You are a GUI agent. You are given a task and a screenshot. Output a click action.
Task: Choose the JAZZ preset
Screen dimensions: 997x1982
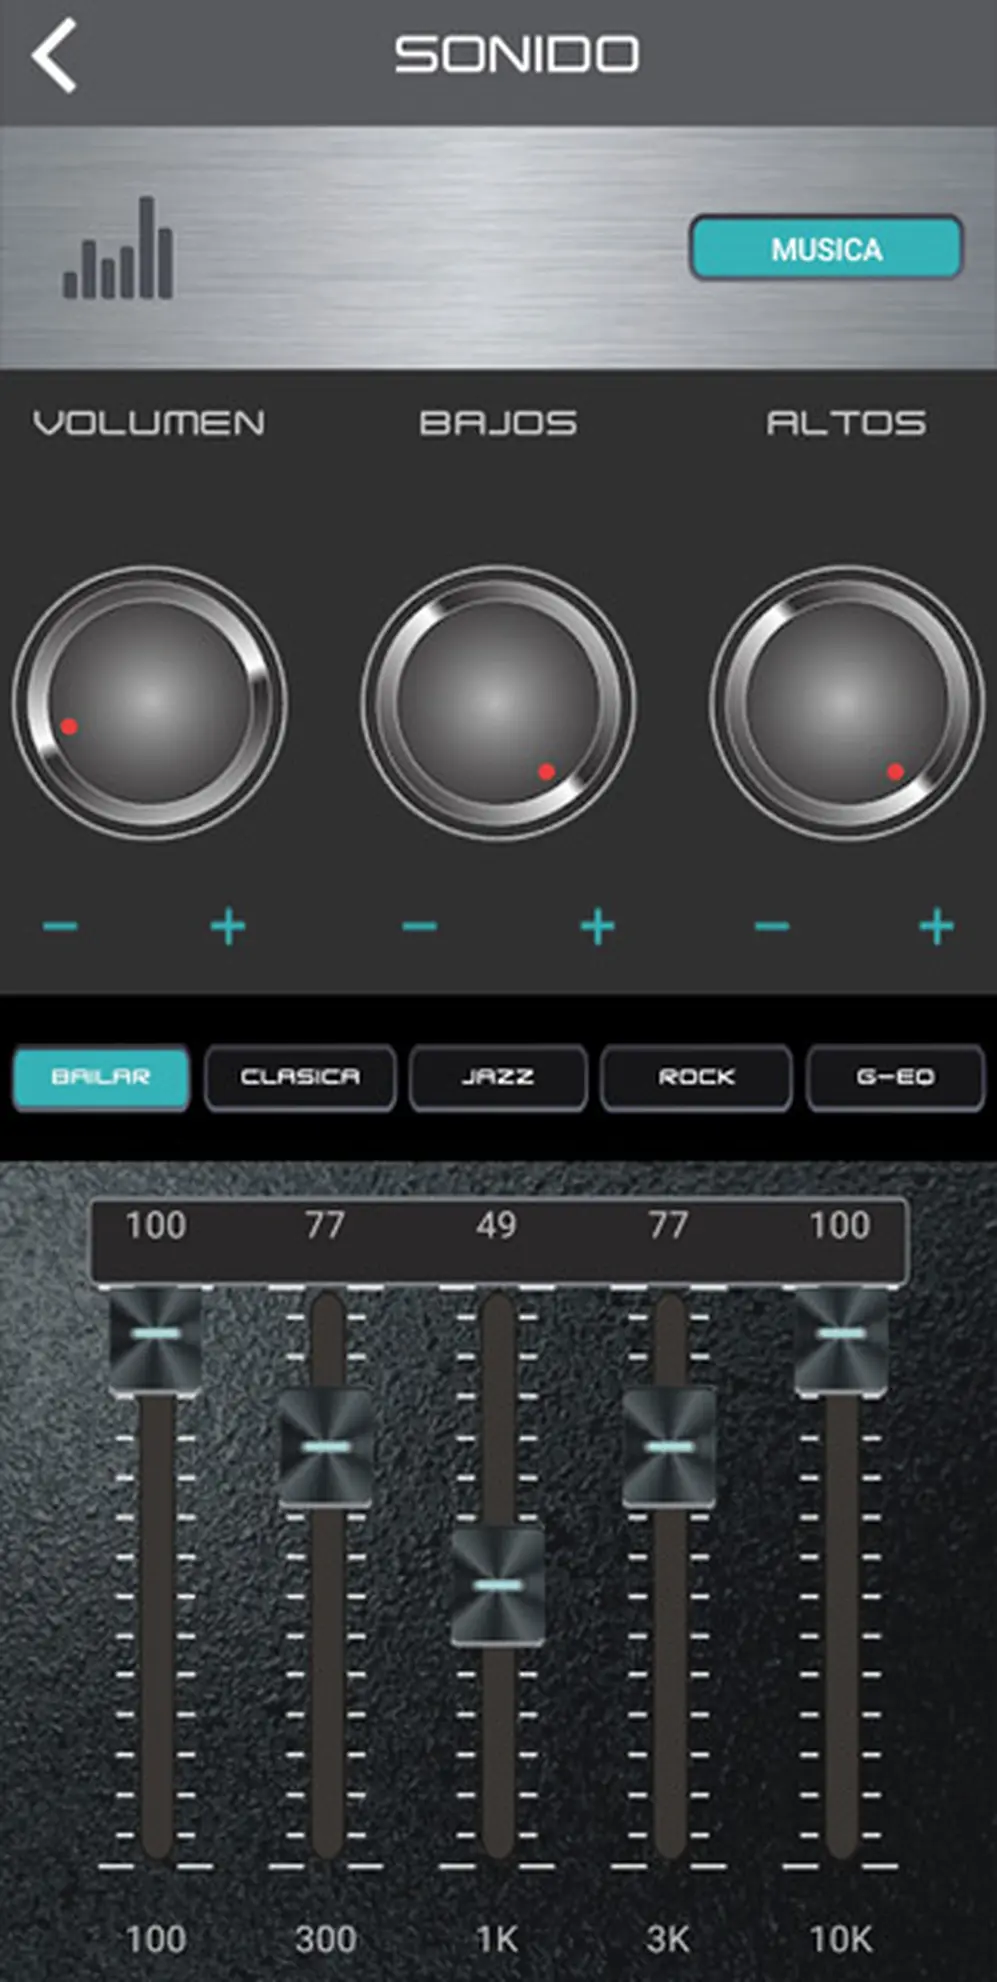tap(498, 1077)
